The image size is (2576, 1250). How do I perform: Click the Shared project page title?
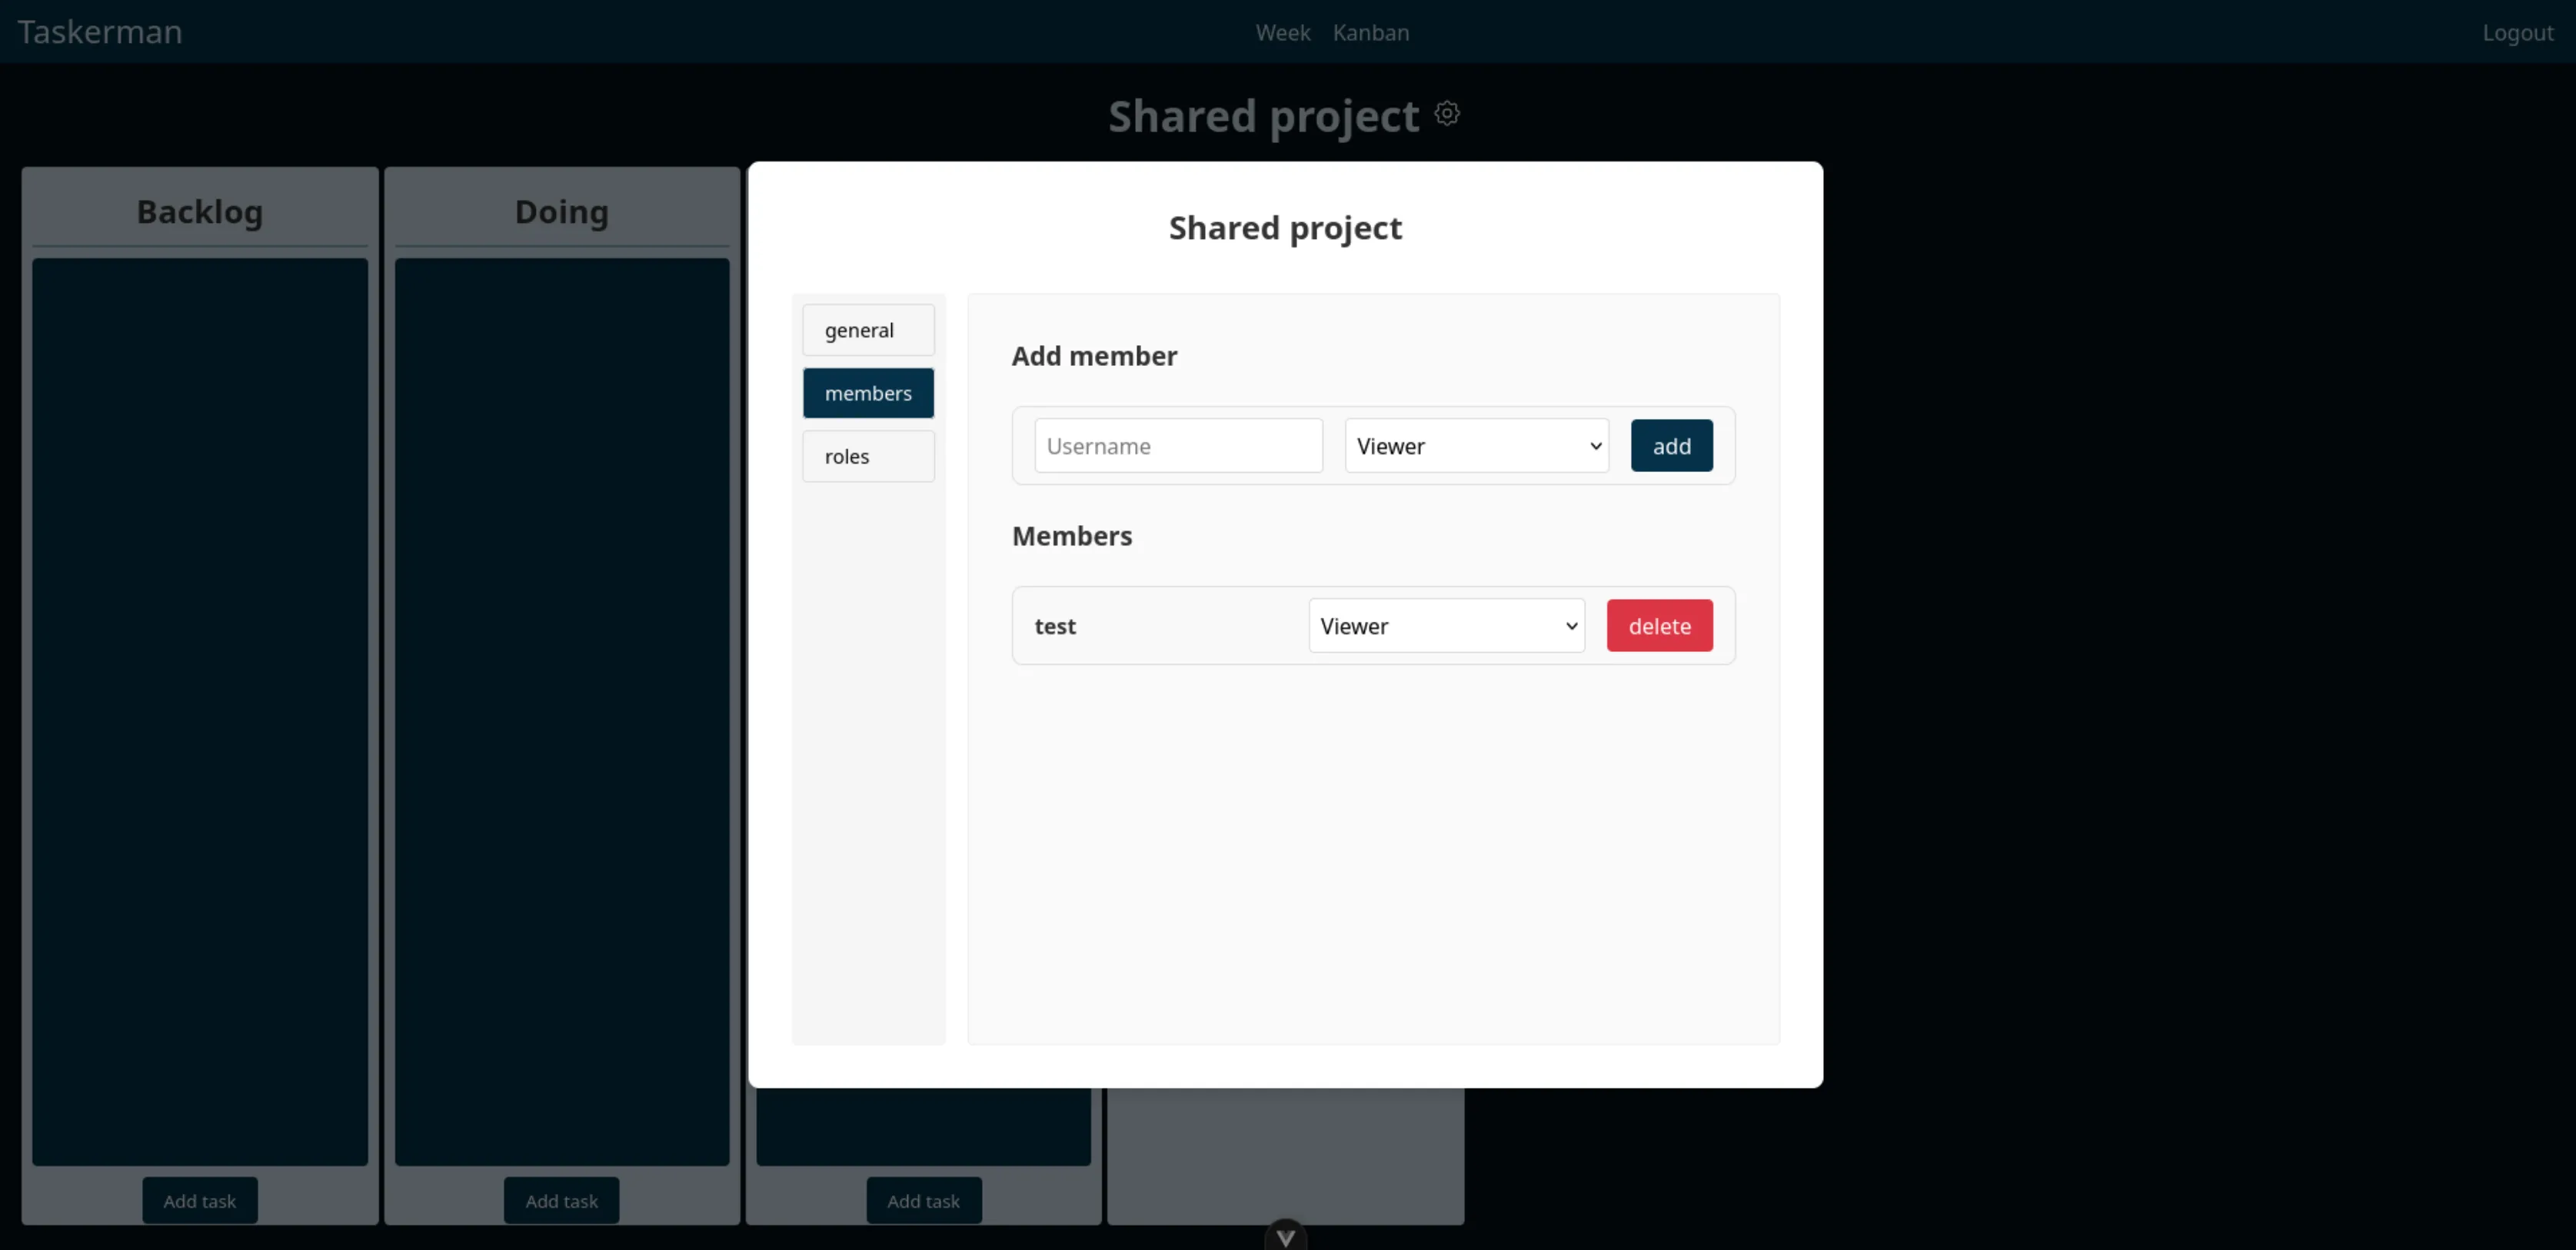[1263, 116]
